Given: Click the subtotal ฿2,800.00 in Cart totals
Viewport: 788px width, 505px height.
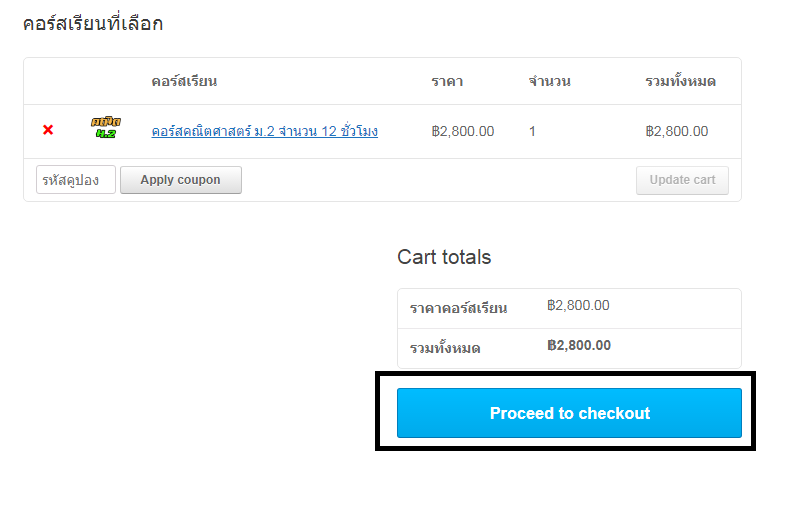Looking at the screenshot, I should pos(578,306).
